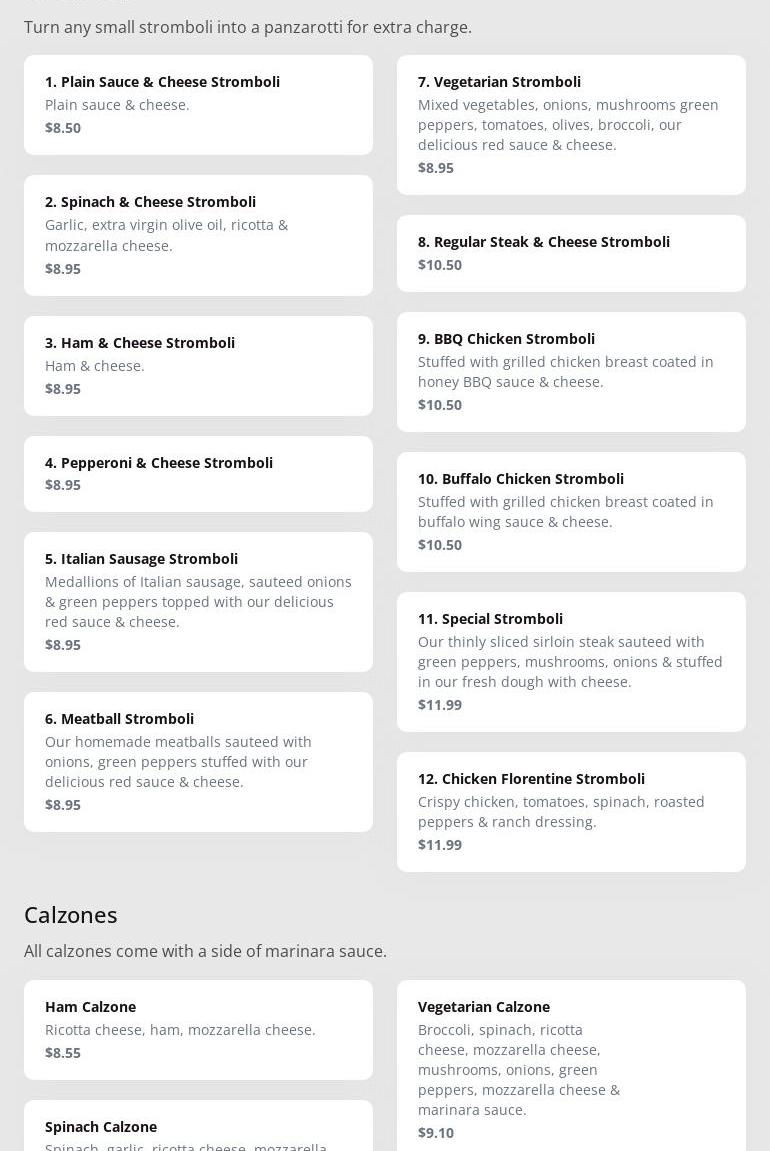Pick the Vegetarian Stromboli menu item
The width and height of the screenshot is (770, 1151).
[571, 125]
